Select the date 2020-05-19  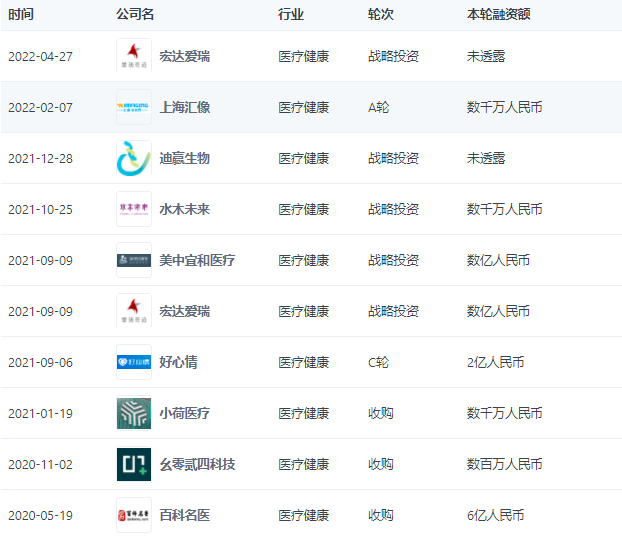click(40, 516)
